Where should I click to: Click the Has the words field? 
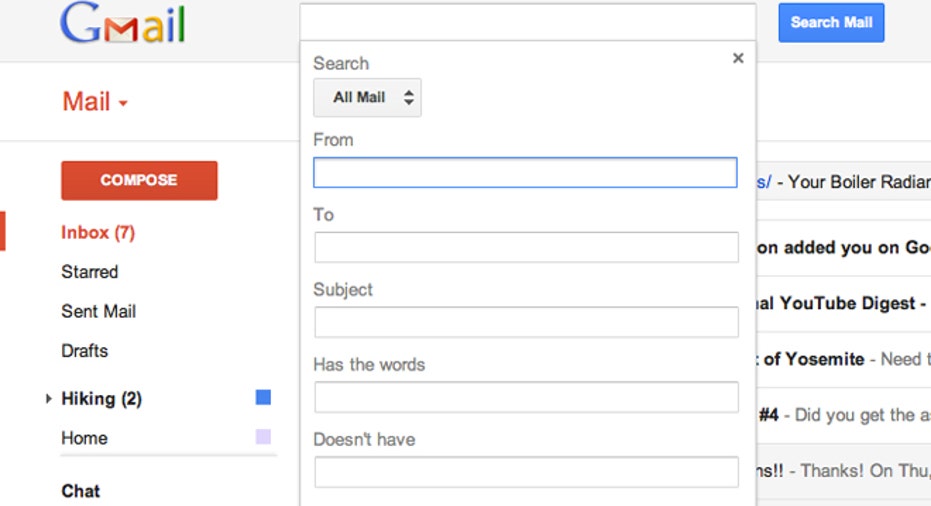point(527,397)
